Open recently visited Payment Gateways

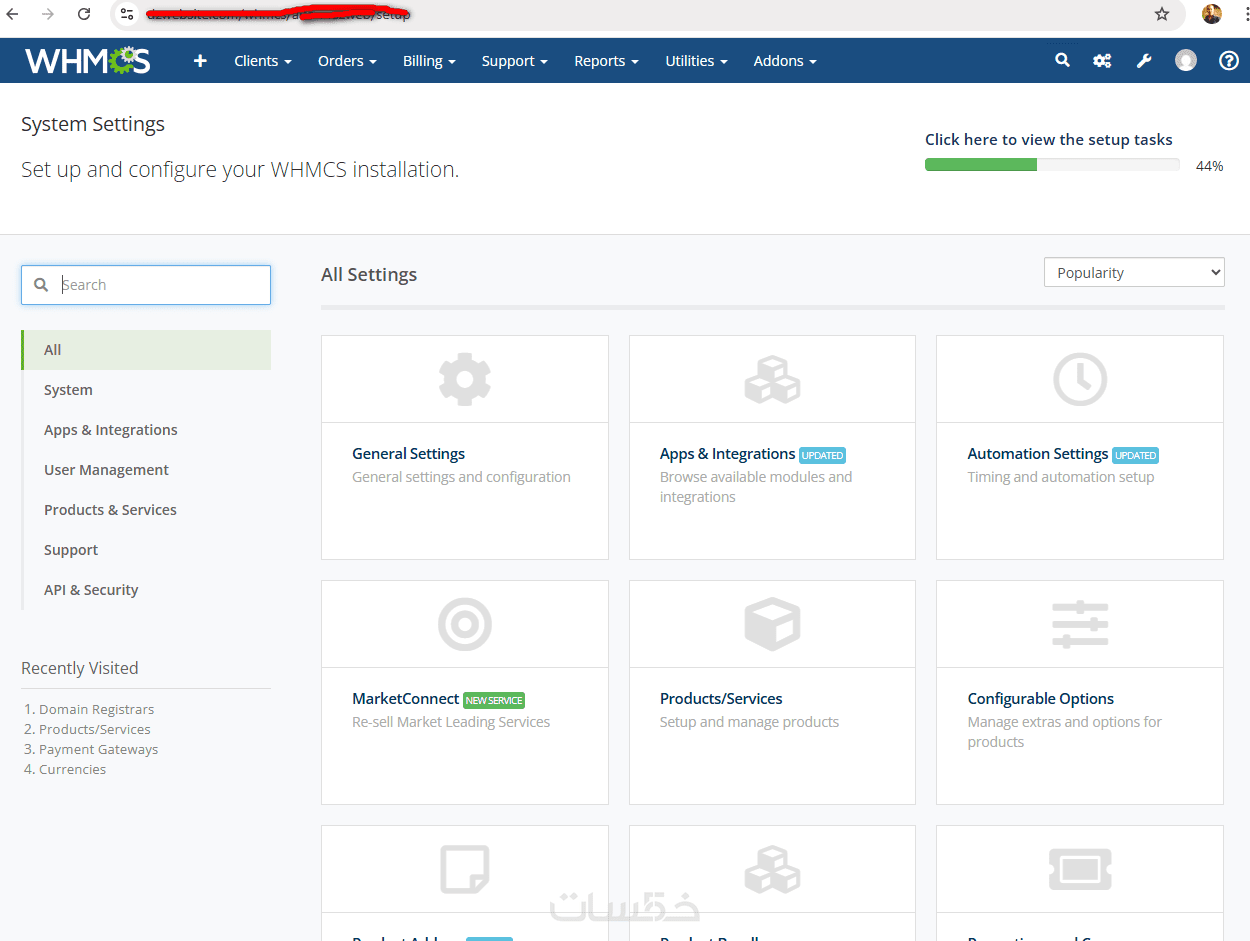pyautogui.click(x=98, y=749)
